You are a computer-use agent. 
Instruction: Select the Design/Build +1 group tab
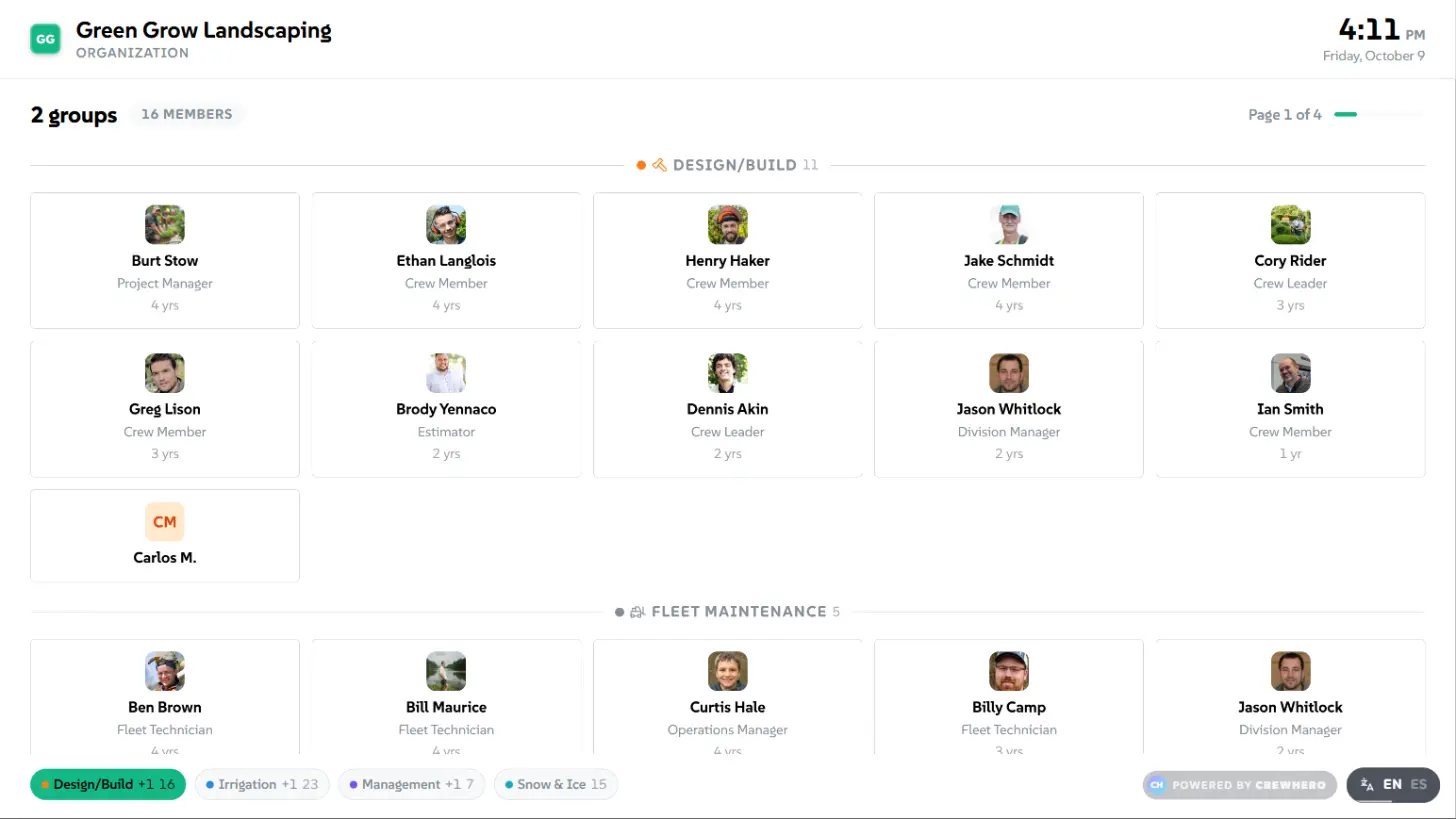pyautogui.click(x=108, y=785)
